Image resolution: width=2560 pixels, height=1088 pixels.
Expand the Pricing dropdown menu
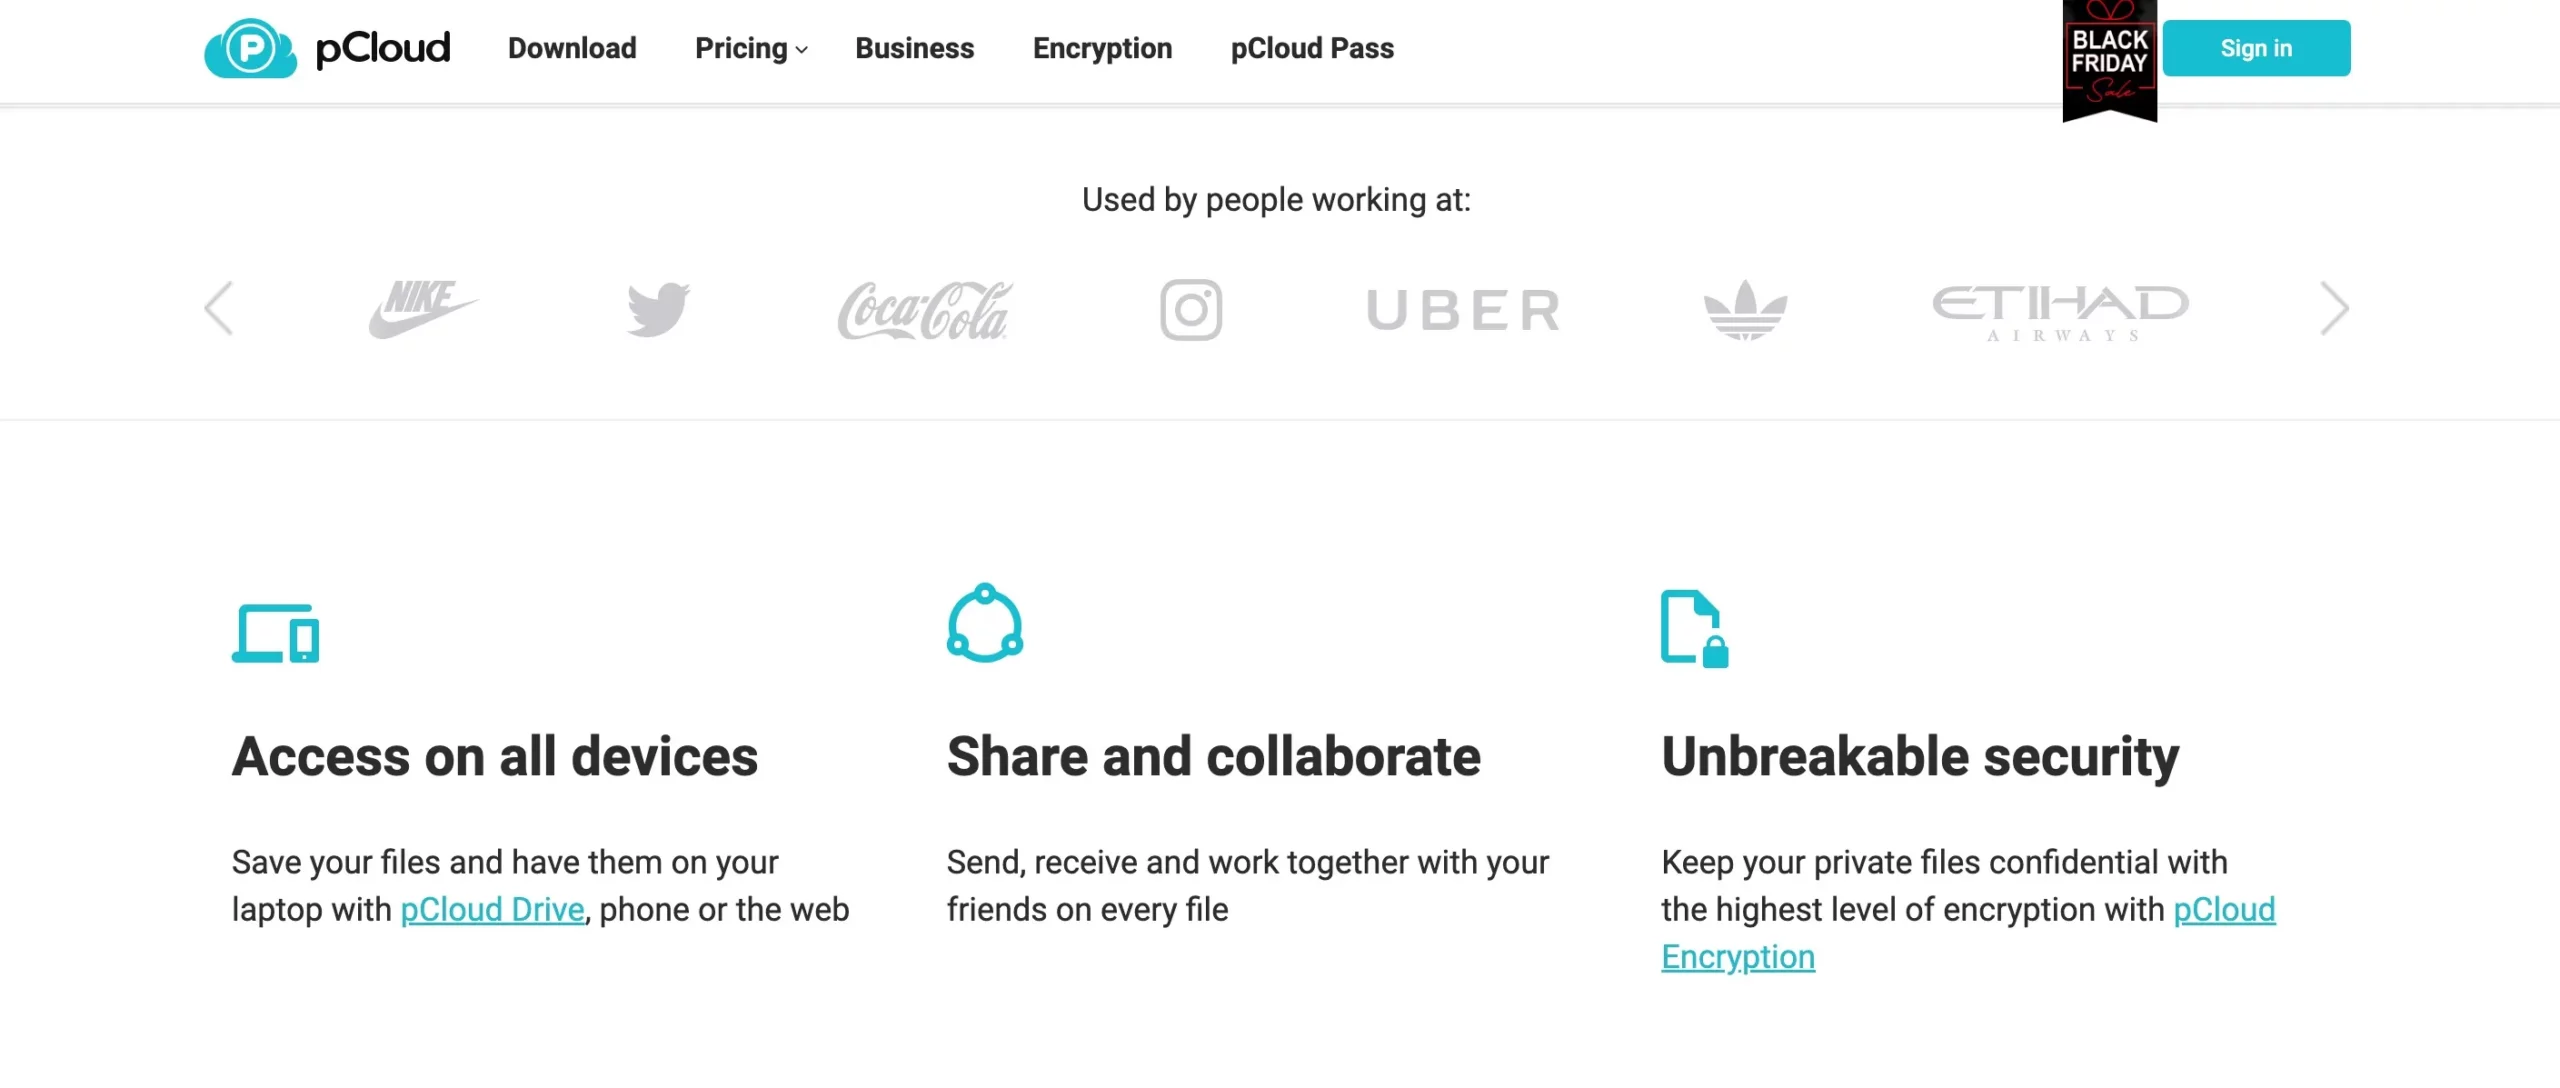746,46
